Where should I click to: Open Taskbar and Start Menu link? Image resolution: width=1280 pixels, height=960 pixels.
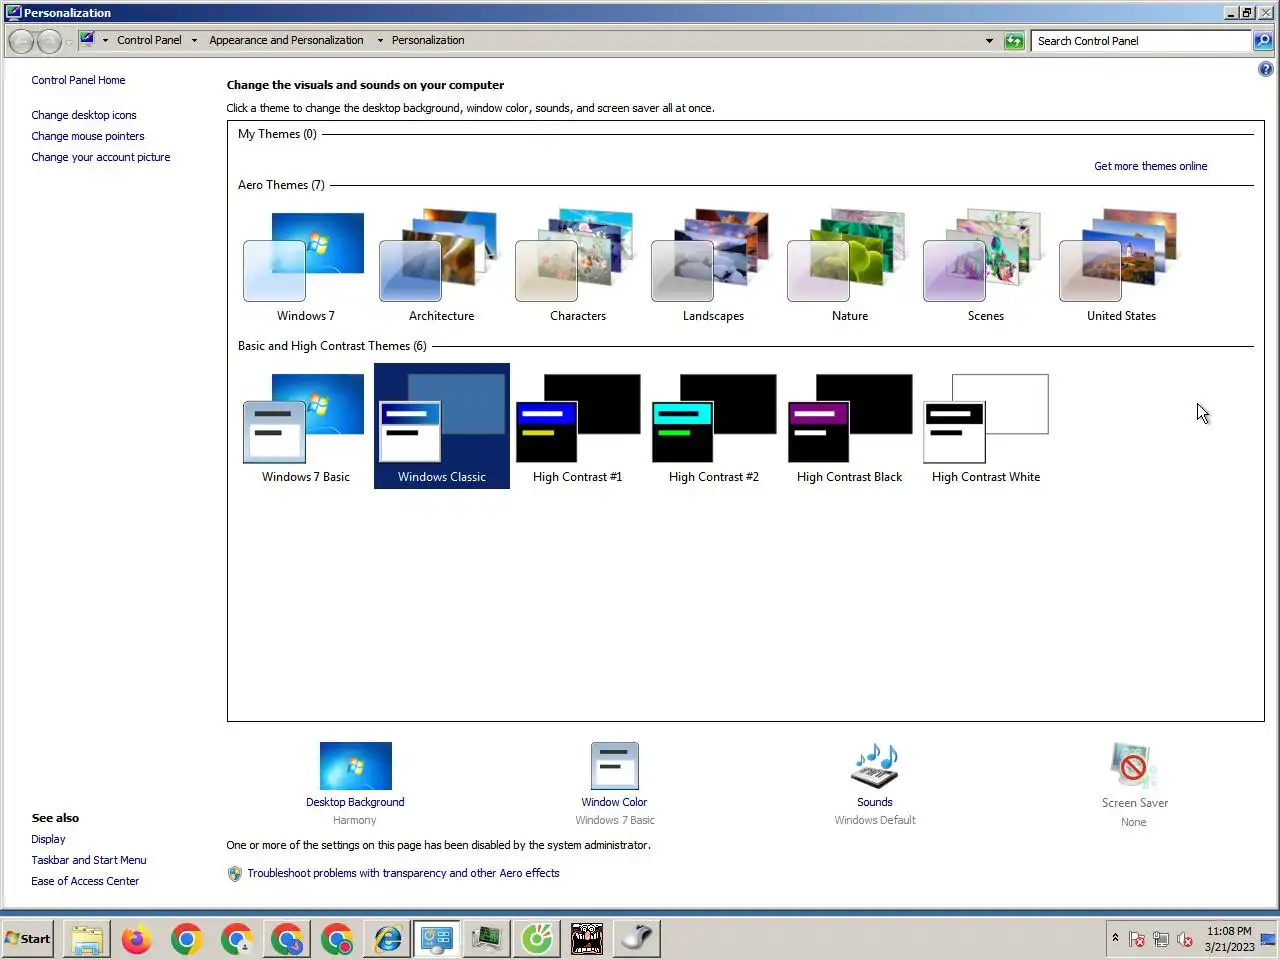pos(89,860)
